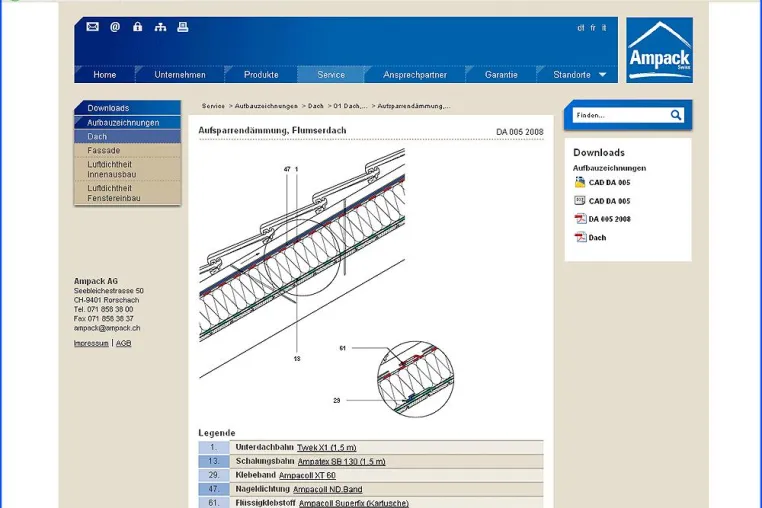Click Service in the breadcrumb
This screenshot has width=762, height=508.
pos(213,106)
